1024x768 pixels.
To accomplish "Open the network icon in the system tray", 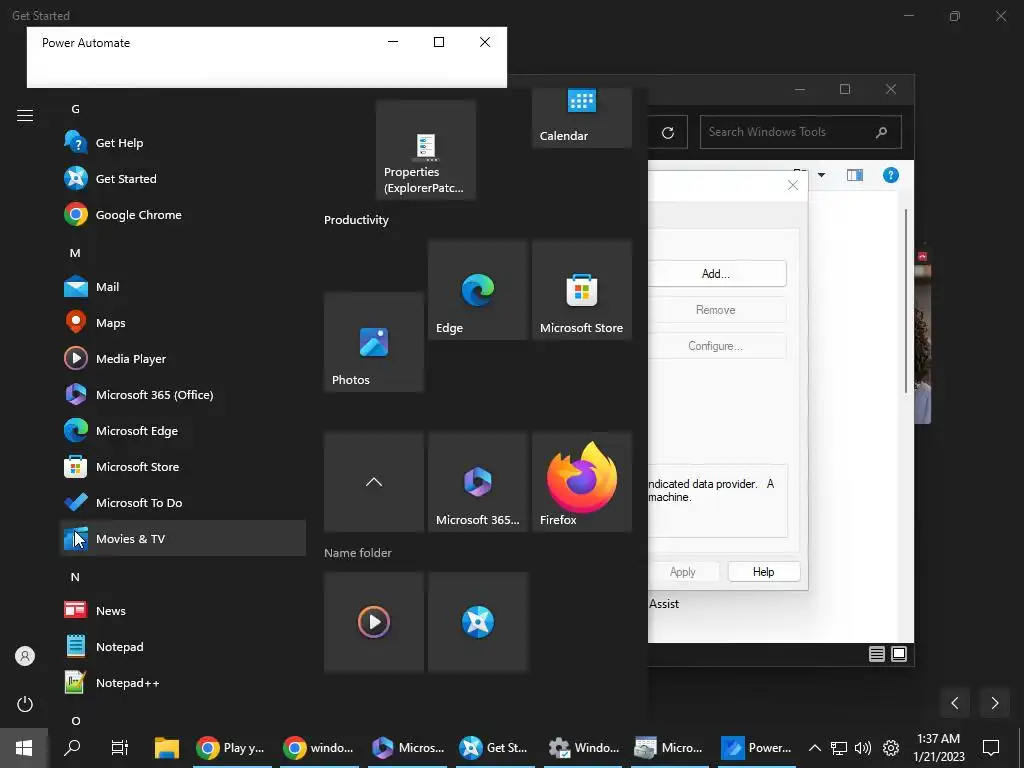I will (x=839, y=748).
